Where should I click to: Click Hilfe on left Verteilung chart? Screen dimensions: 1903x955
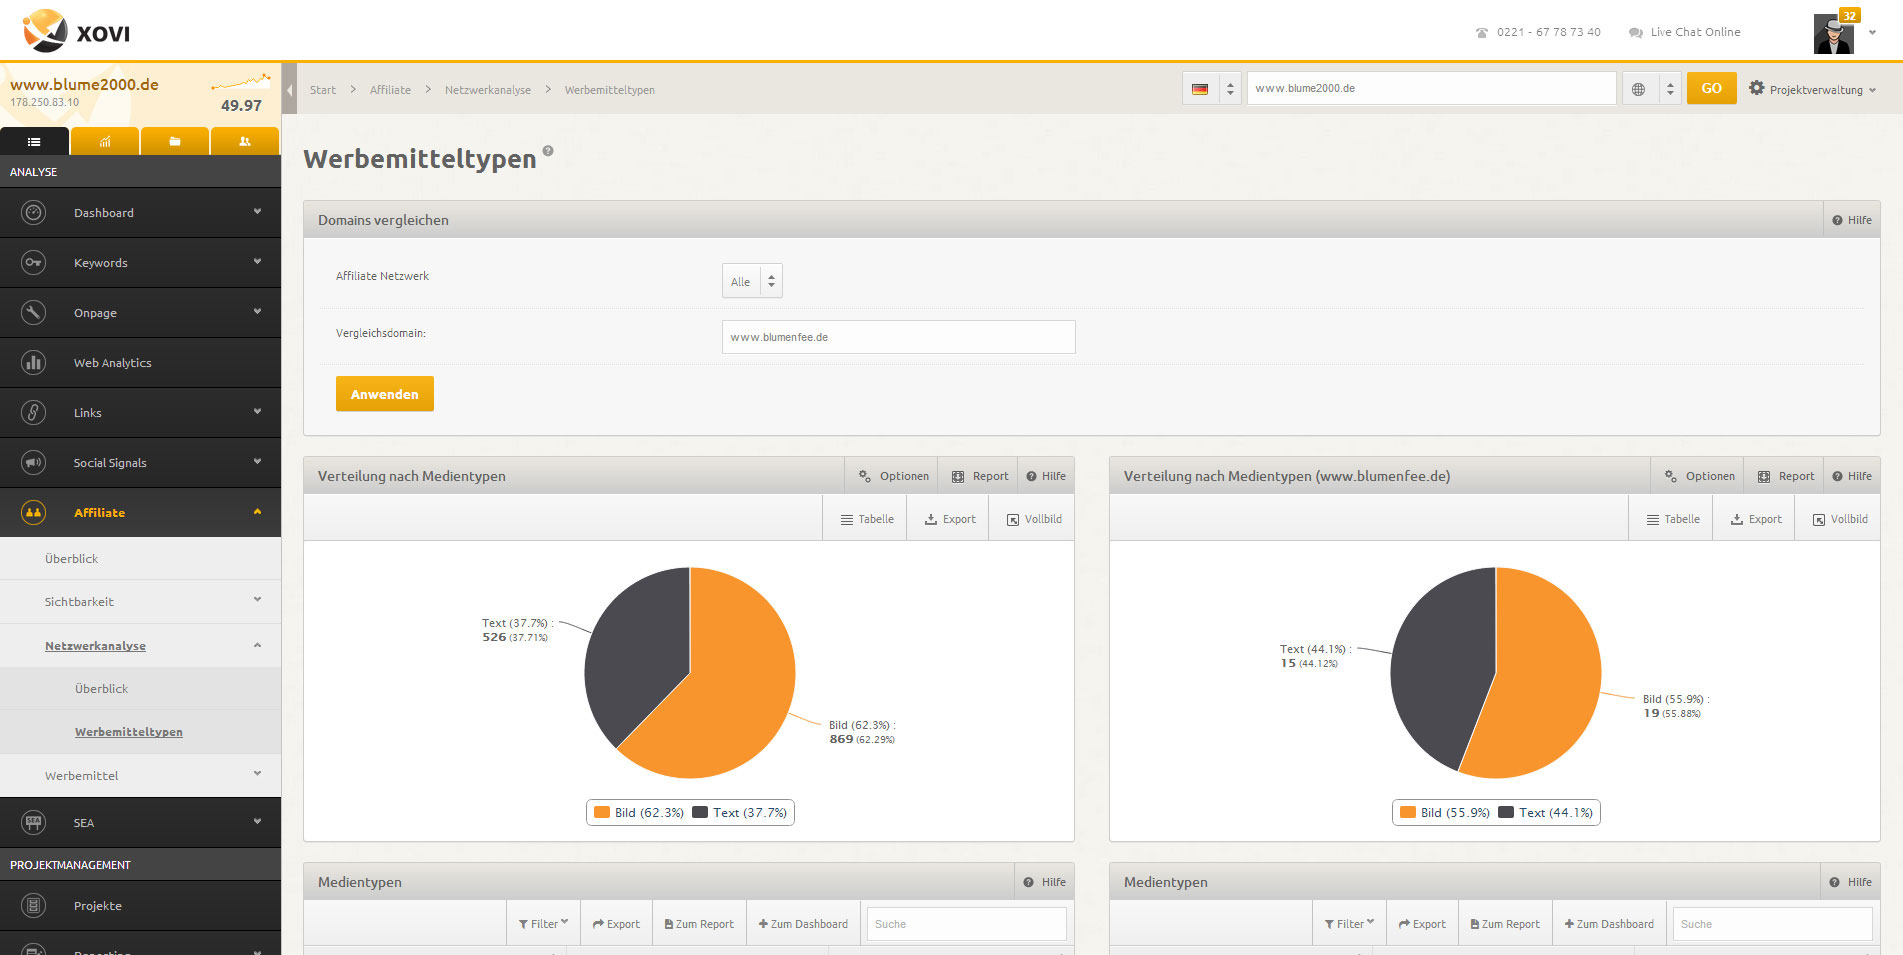click(x=1046, y=476)
